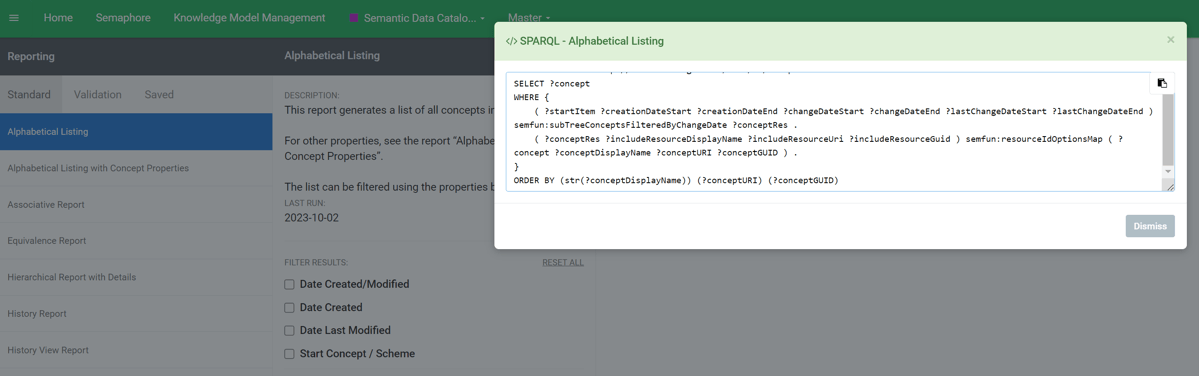
Task: Tick Start Concept / Scheme checkbox
Action: (x=289, y=354)
